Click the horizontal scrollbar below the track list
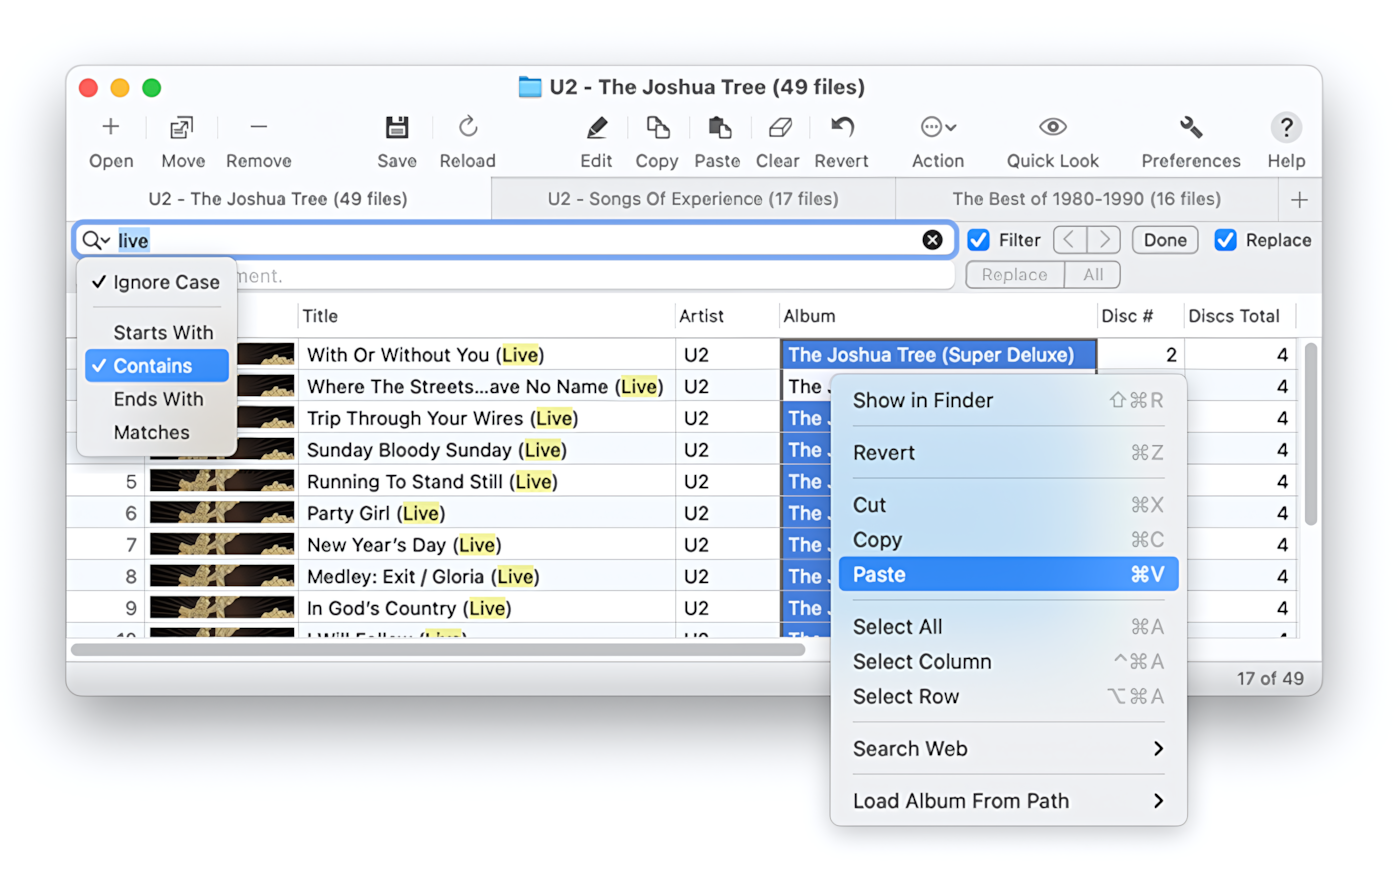The width and height of the screenshot is (1400, 870). 440,649
